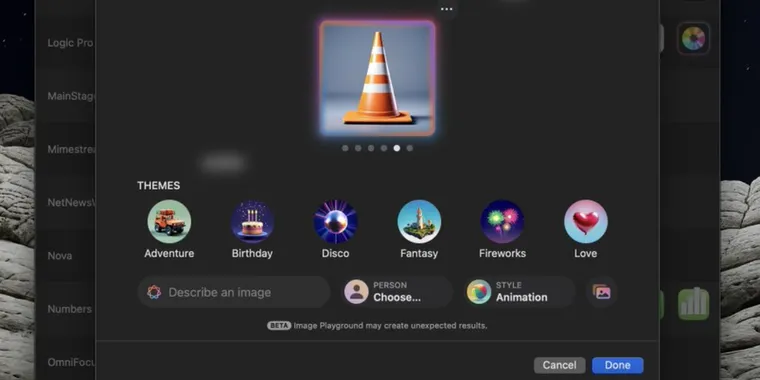This screenshot has height=380, width=760.
Task: Click the traffic cone generated image
Action: [x=377, y=78]
